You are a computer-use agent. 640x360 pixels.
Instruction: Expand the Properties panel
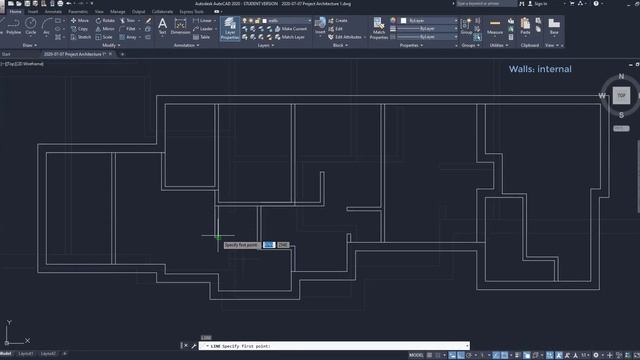tap(411, 45)
